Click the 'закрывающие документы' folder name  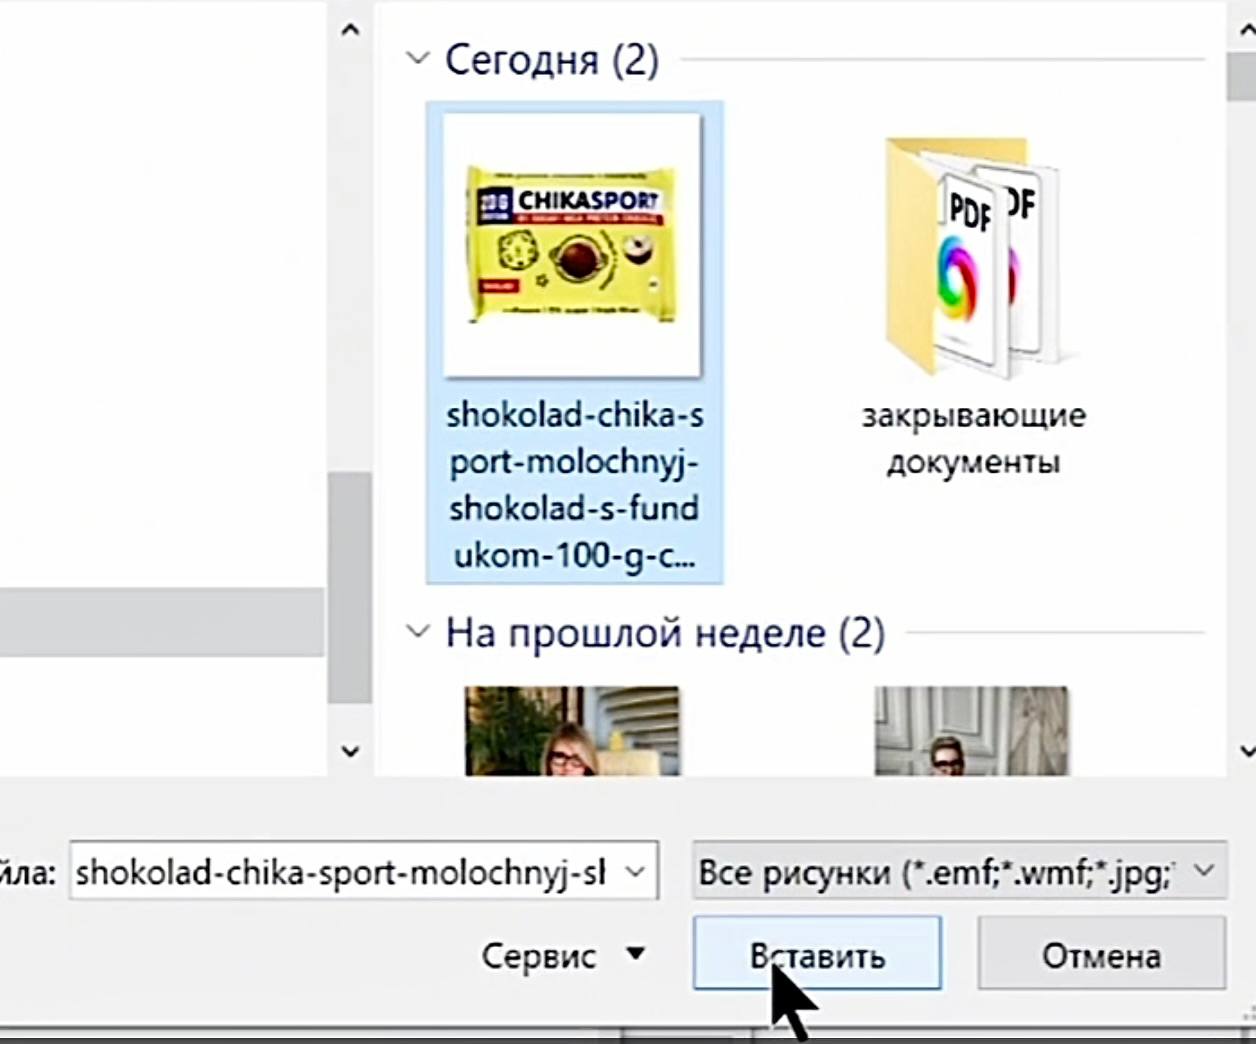(973, 439)
